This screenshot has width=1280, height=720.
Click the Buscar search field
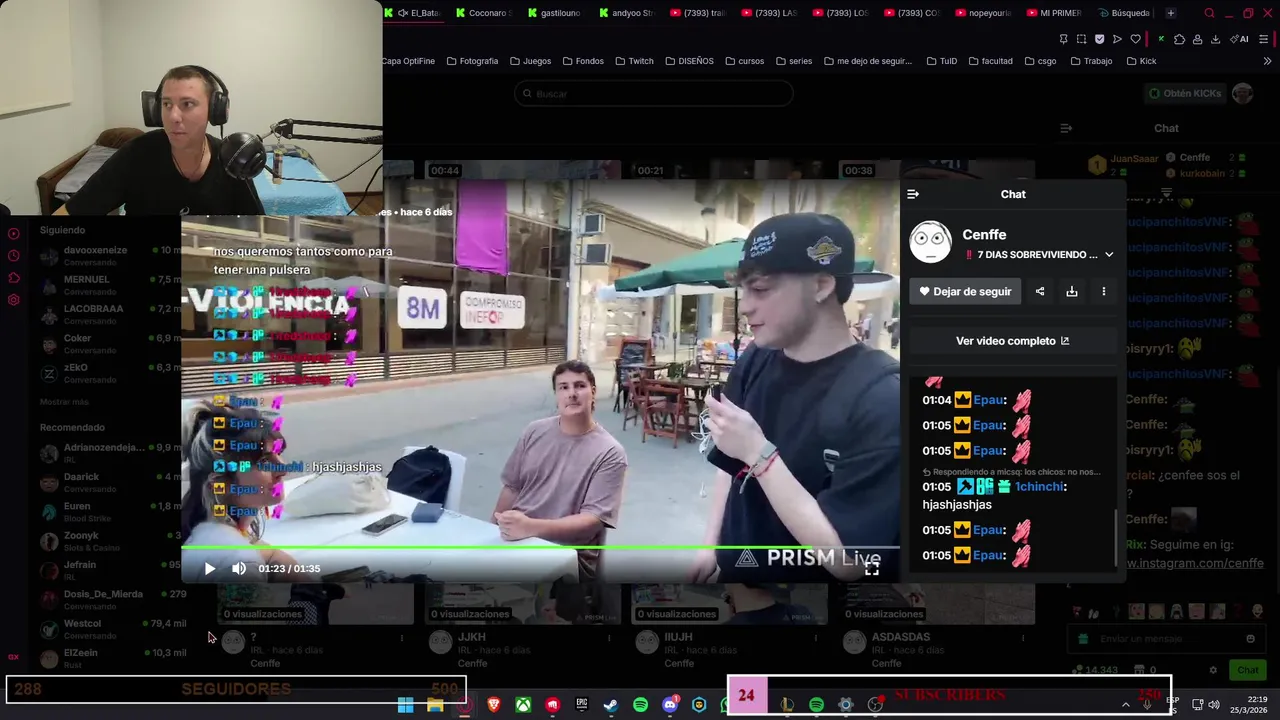(654, 93)
